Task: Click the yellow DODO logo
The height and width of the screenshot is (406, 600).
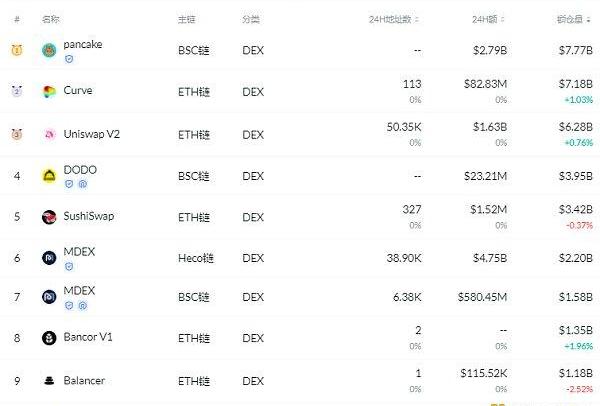Action: (x=49, y=176)
